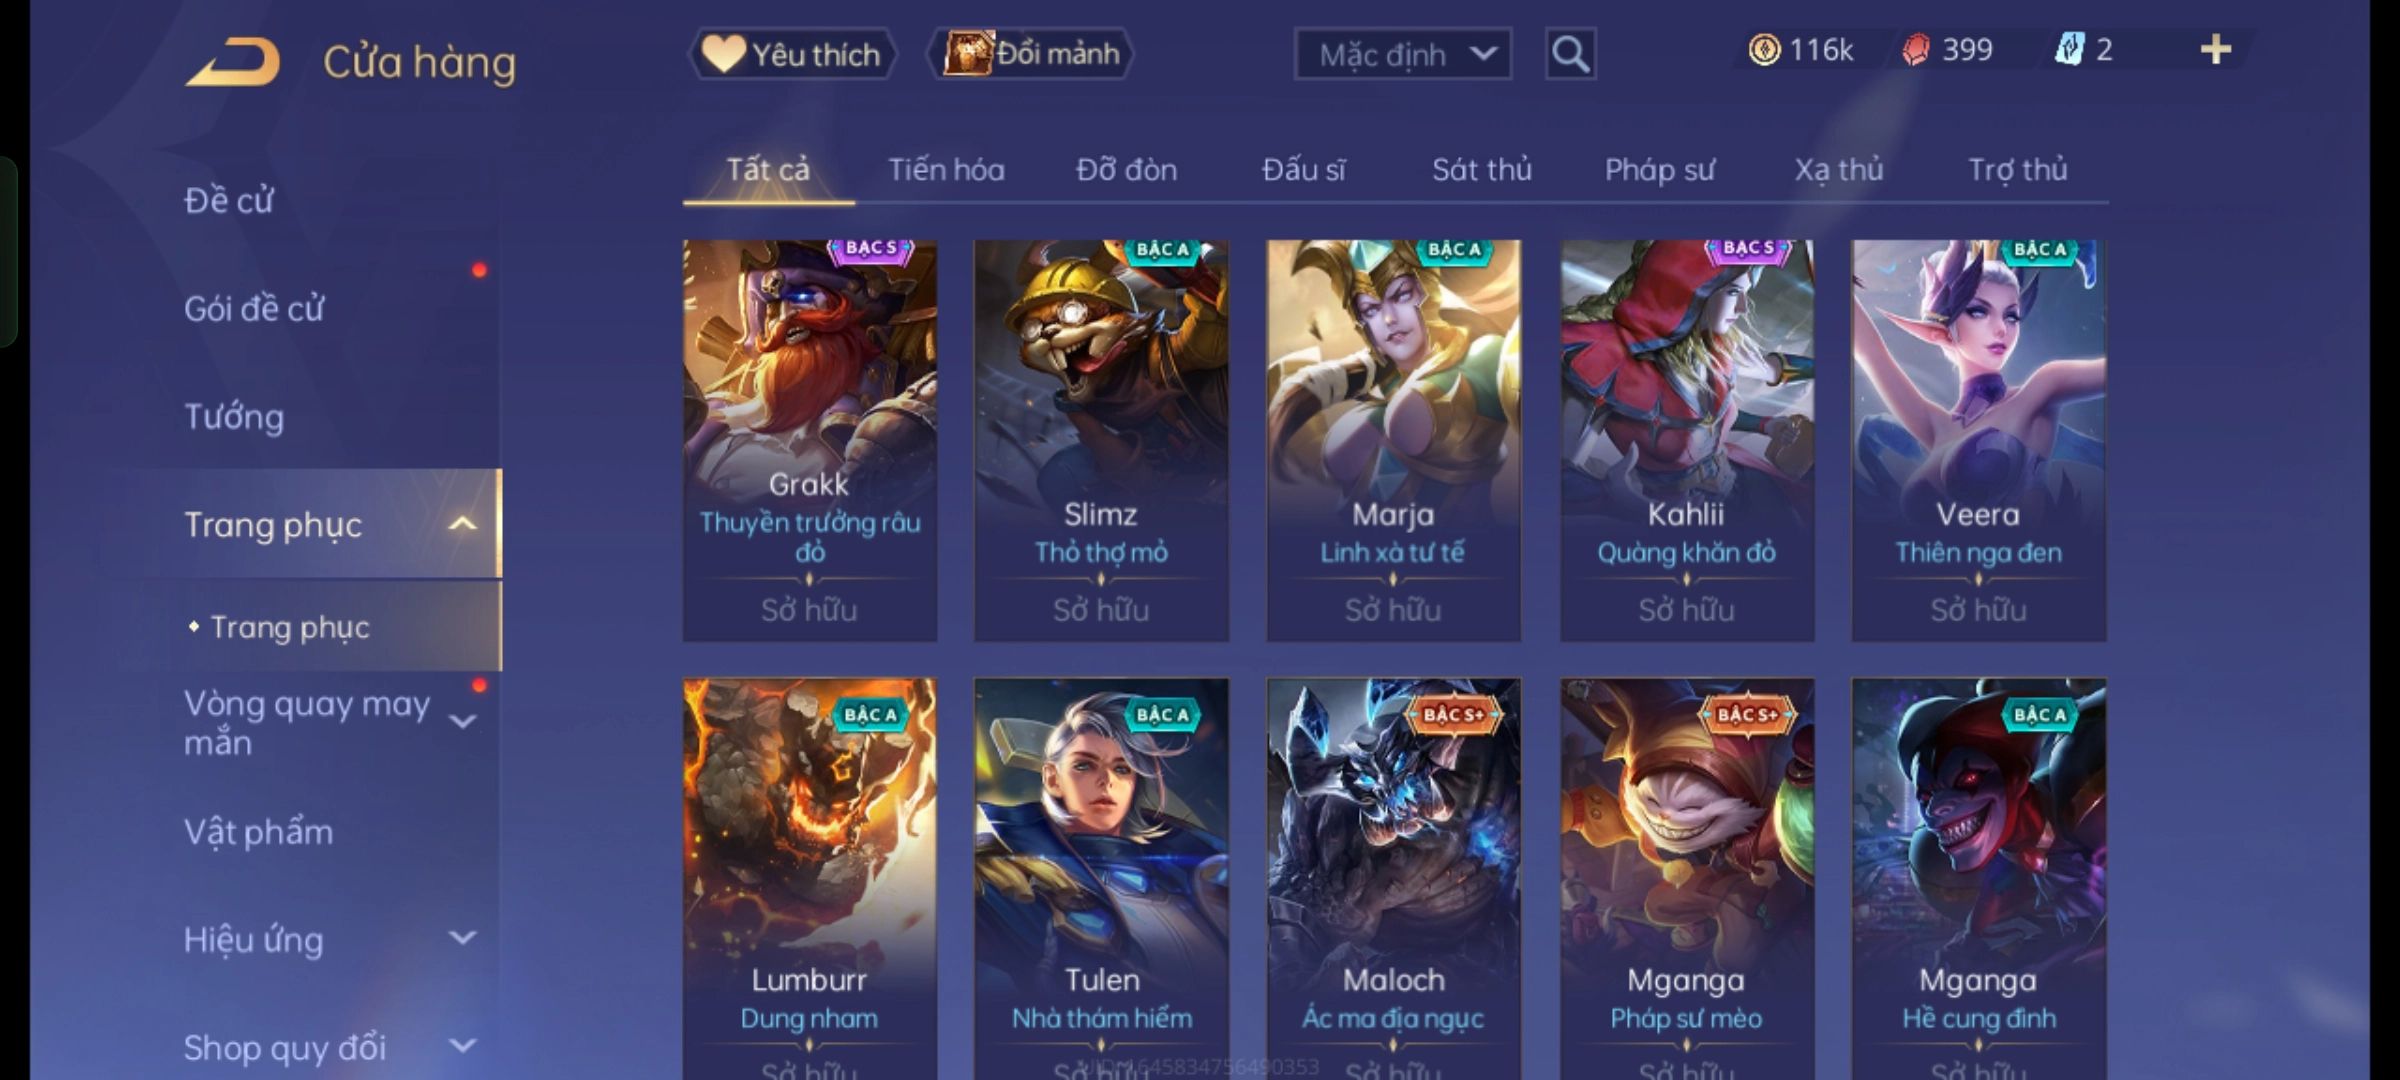Click the plus icon to add currency

[2216, 50]
